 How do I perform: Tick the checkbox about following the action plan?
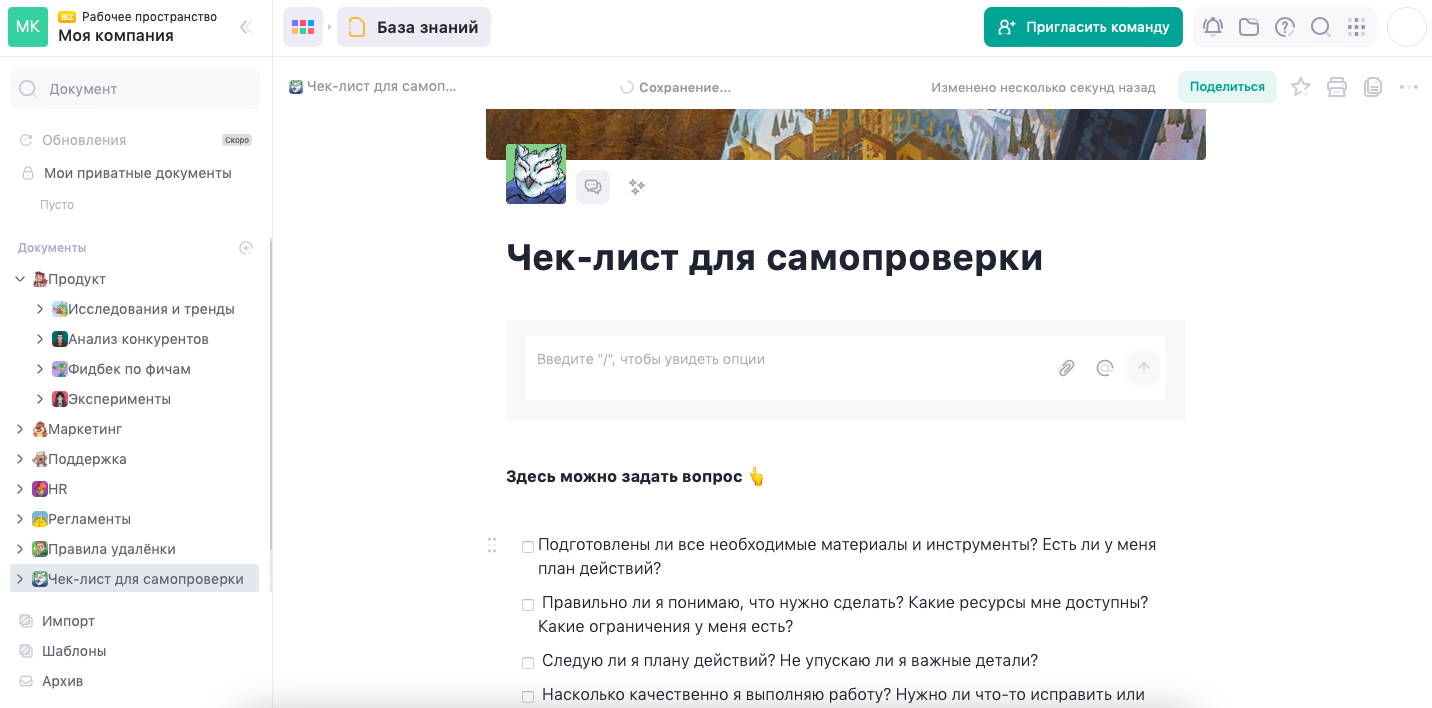point(528,662)
